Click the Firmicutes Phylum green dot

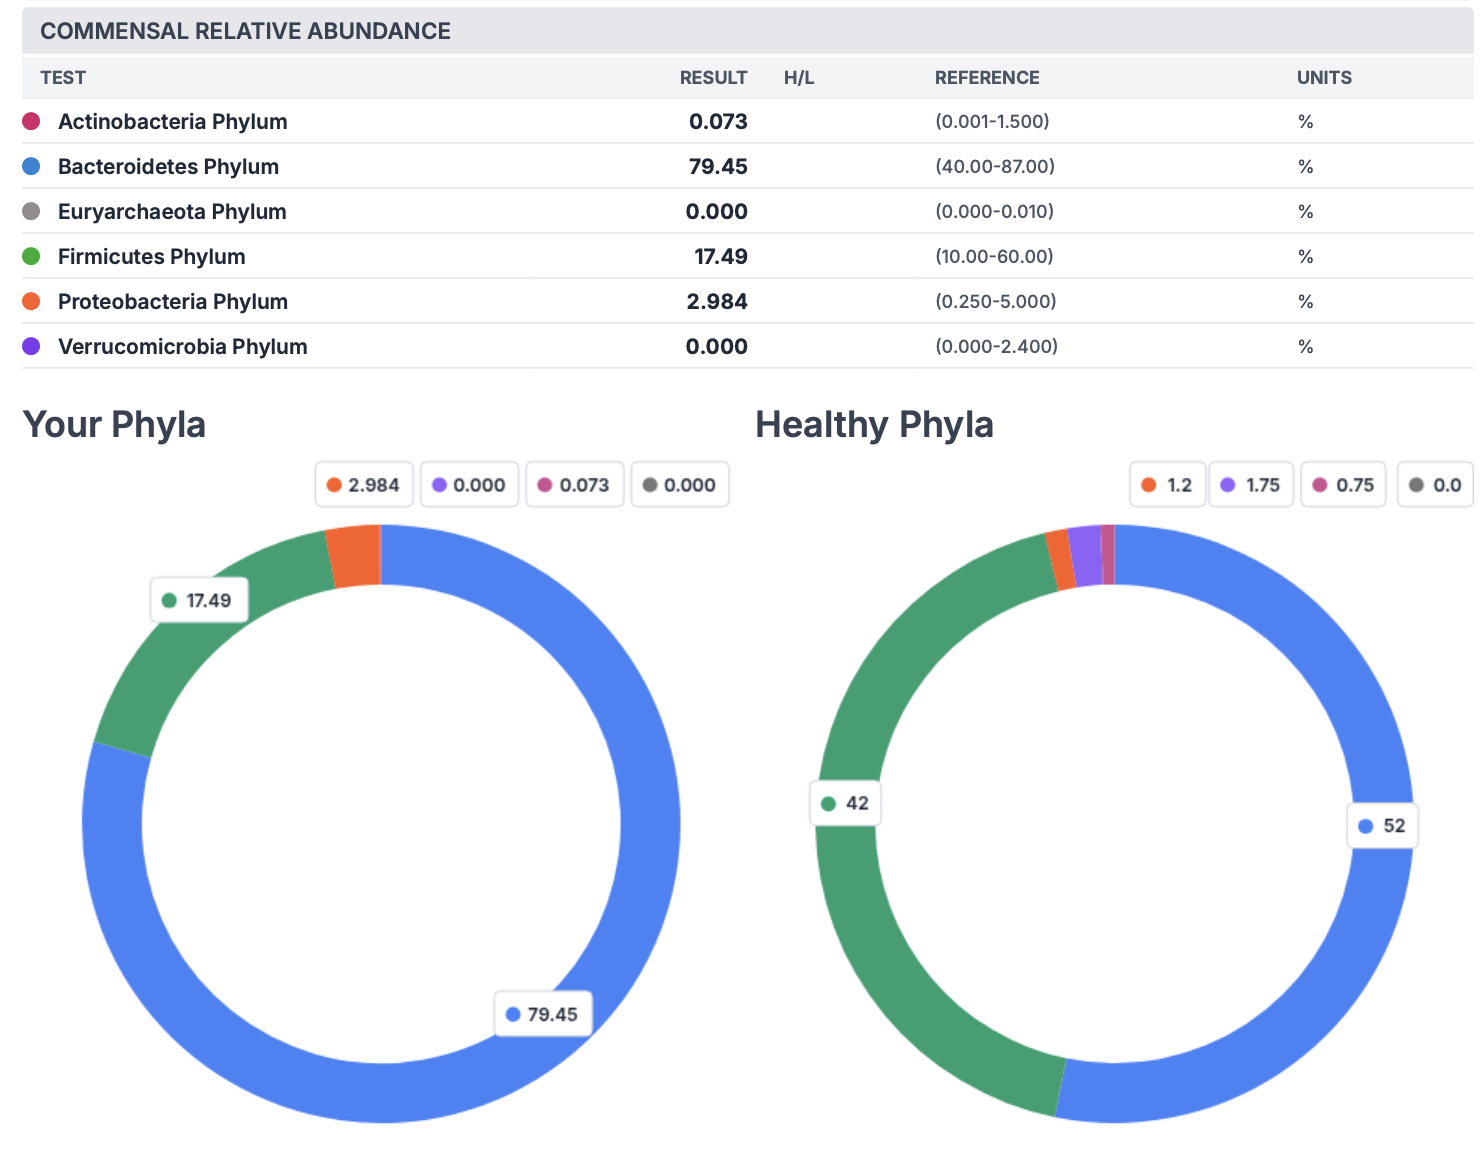31,256
